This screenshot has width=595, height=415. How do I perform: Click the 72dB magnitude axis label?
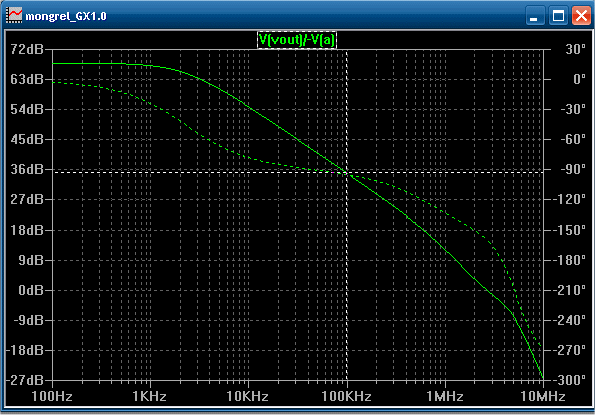27,49
